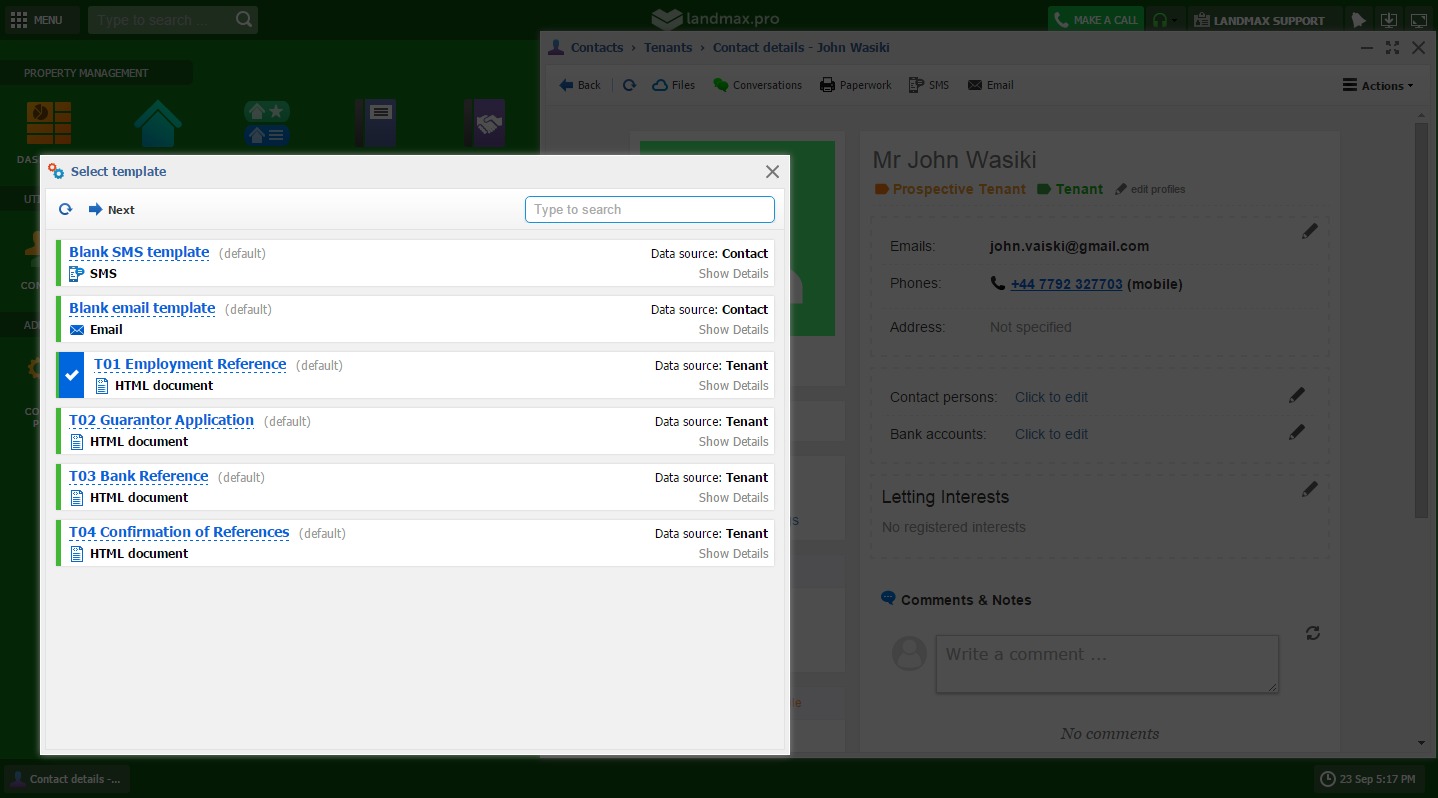Open the main MENU grid
This screenshot has width=1438, height=798.
point(36,20)
